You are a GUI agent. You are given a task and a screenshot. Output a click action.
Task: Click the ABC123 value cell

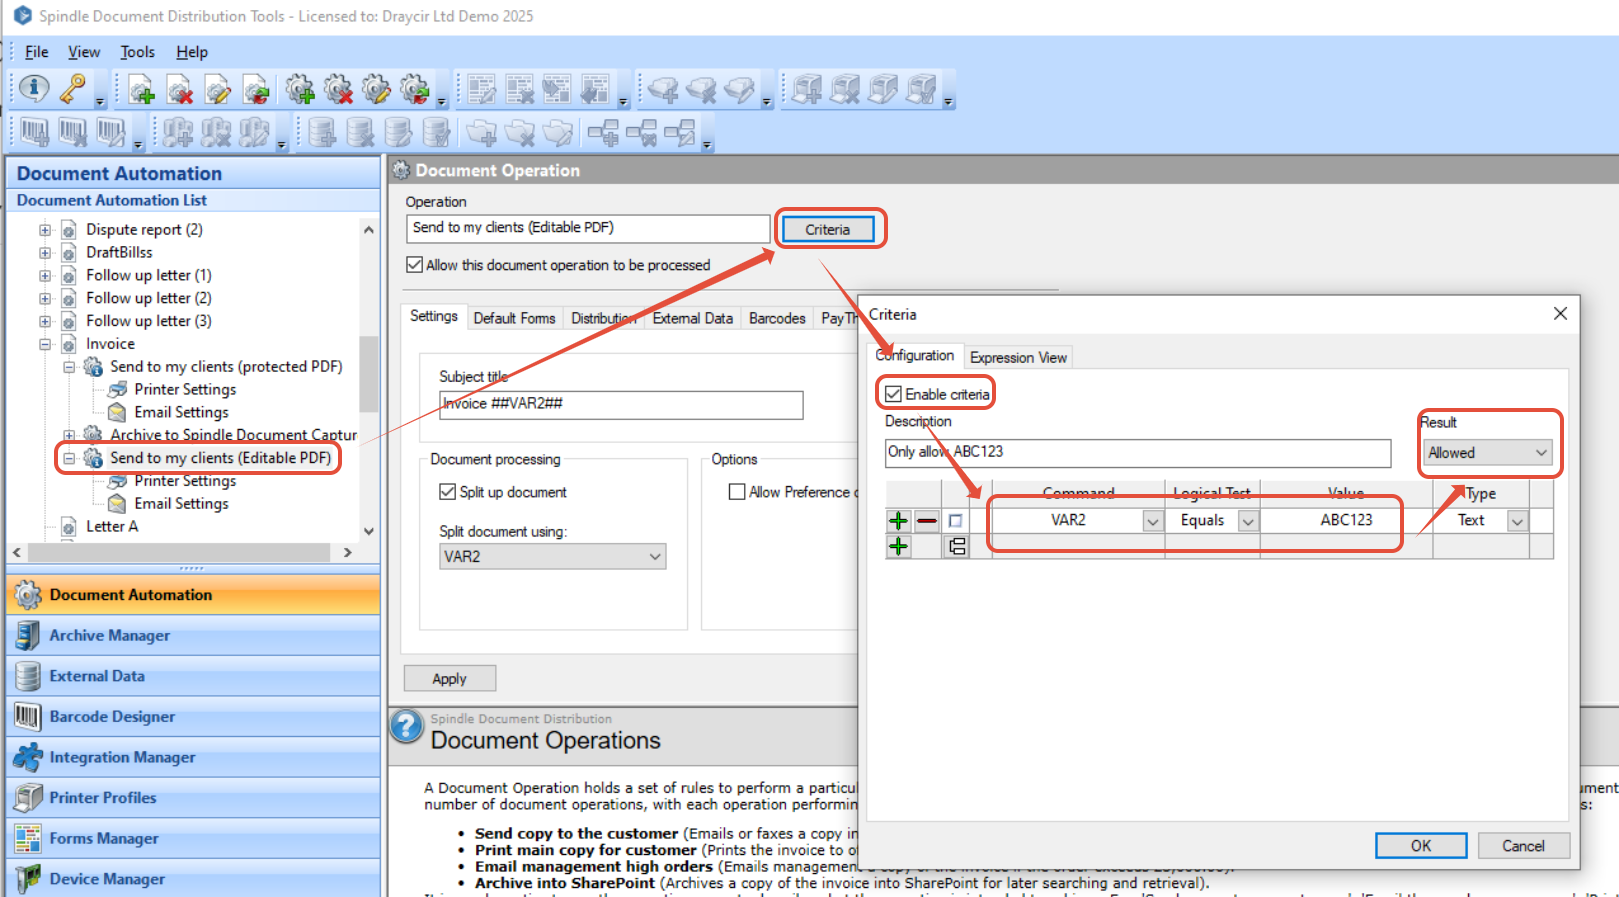1346,520
